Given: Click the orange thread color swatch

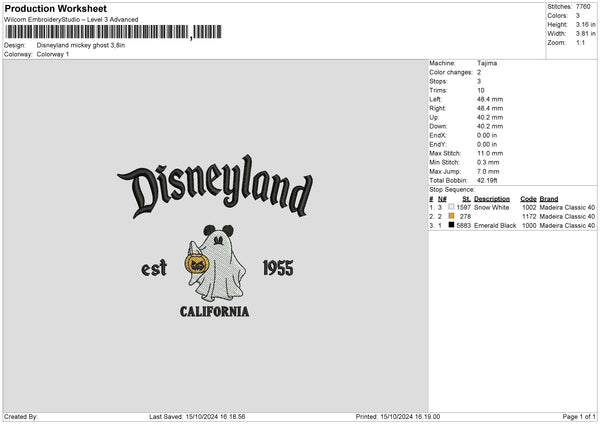Looking at the screenshot, I should coord(451,216).
